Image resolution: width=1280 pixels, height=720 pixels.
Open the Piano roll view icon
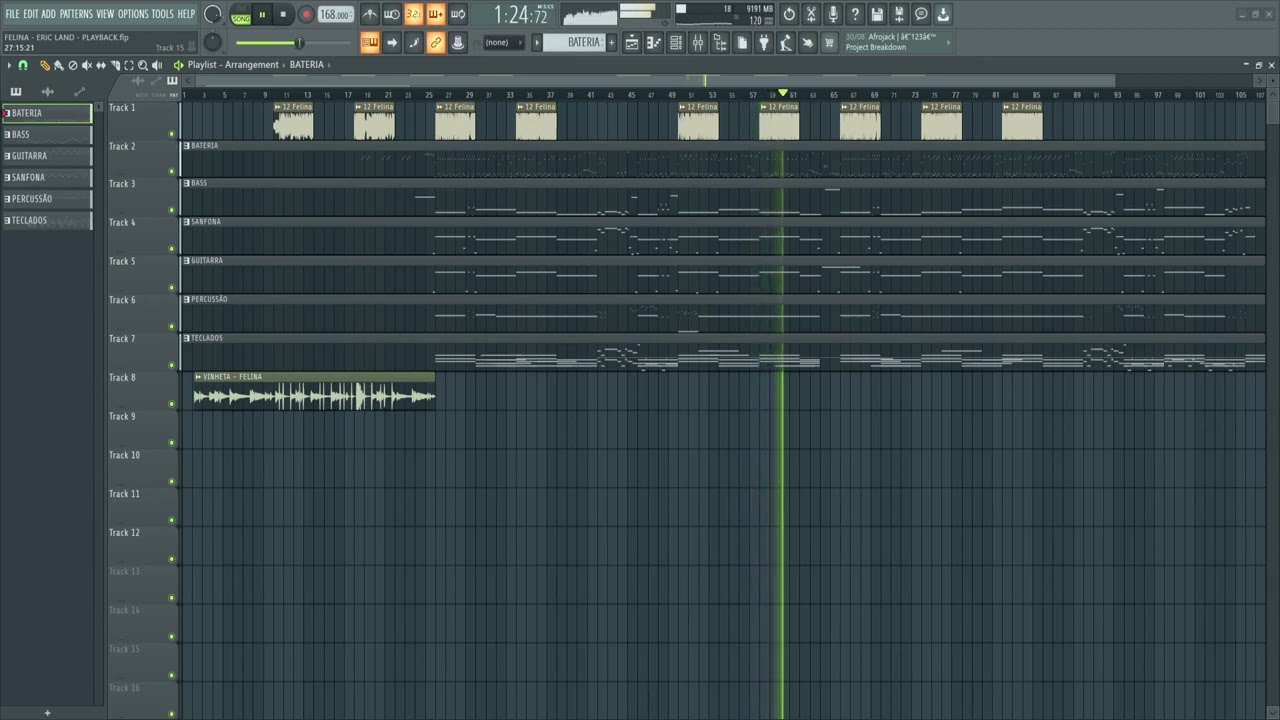[x=653, y=42]
